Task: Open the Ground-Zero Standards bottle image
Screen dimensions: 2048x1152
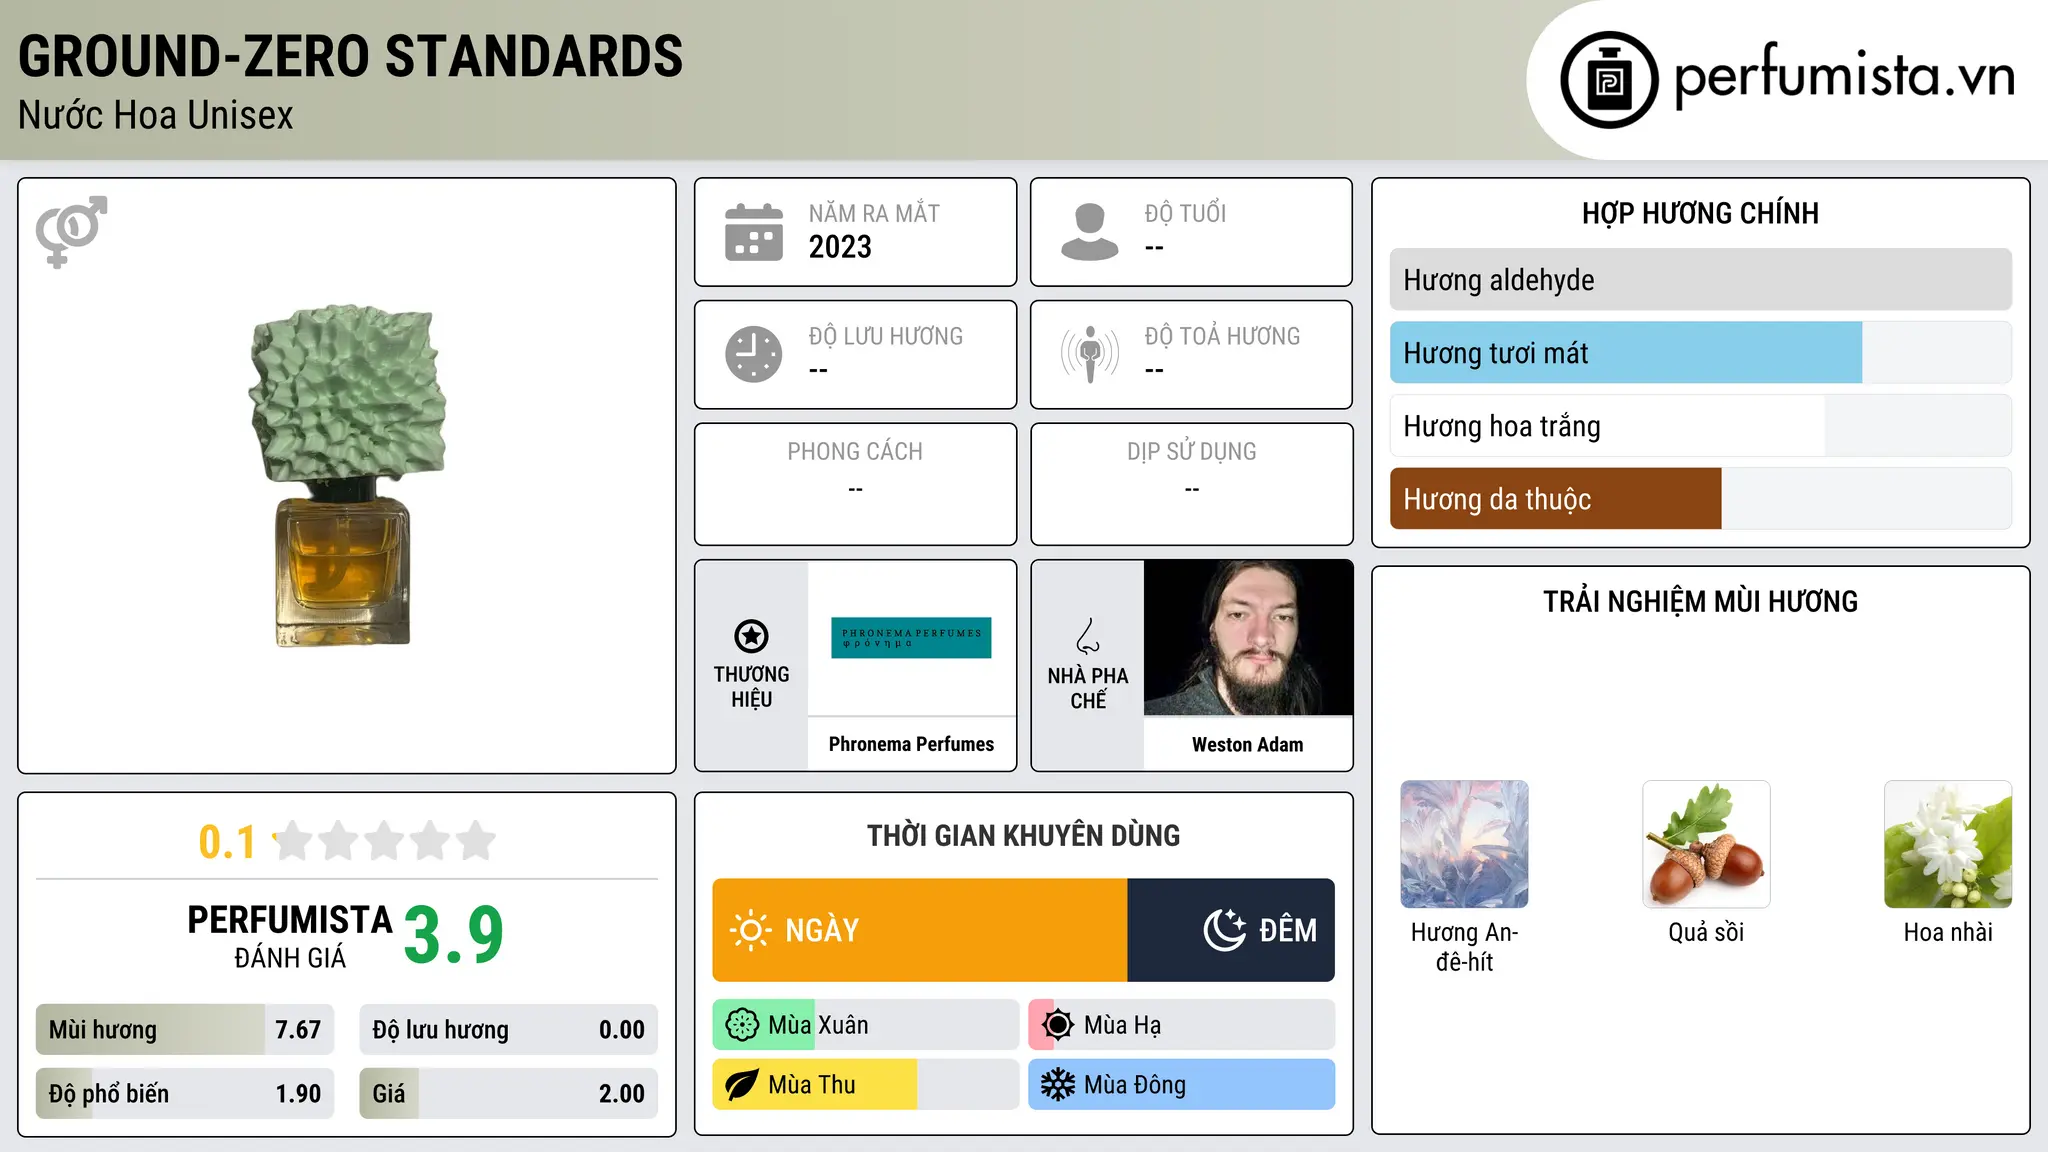Action: coord(346,476)
